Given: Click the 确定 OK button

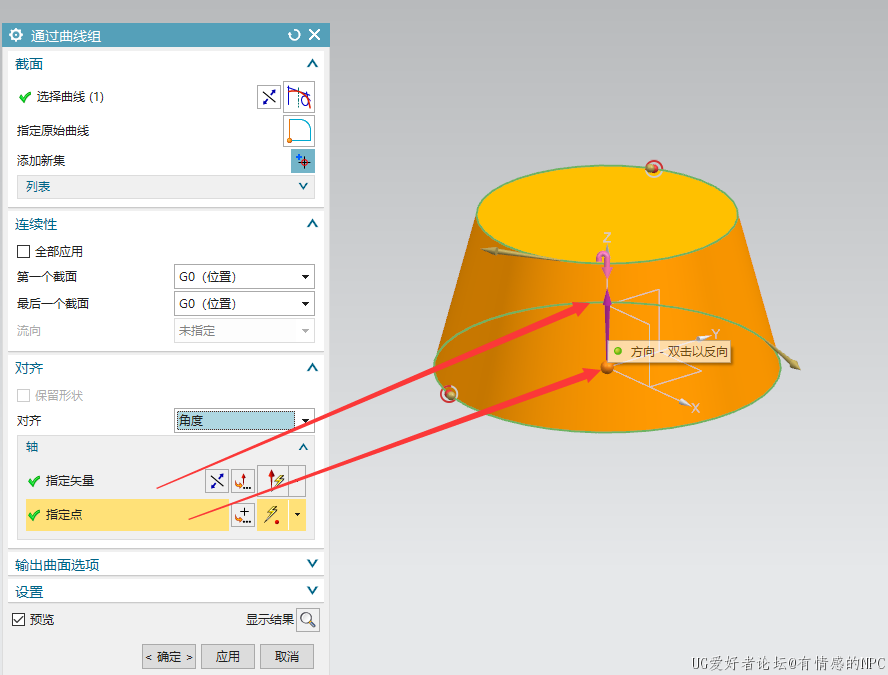Looking at the screenshot, I should (x=169, y=657).
